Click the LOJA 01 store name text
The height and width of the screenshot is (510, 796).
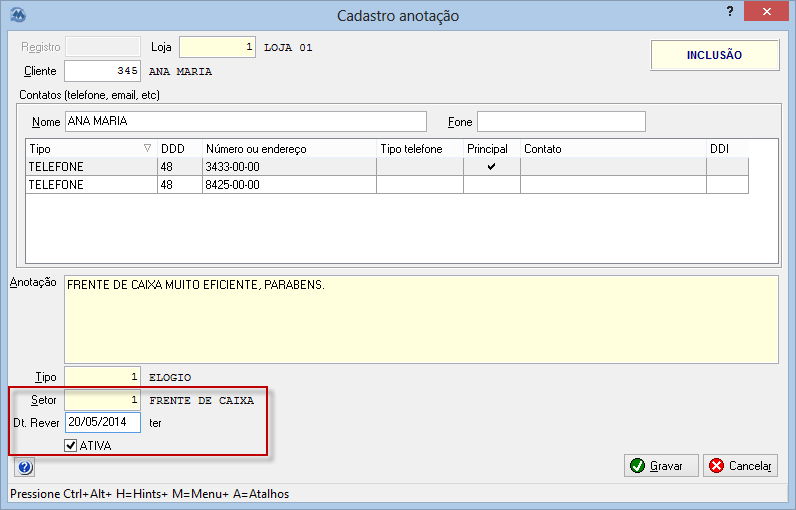(x=288, y=48)
